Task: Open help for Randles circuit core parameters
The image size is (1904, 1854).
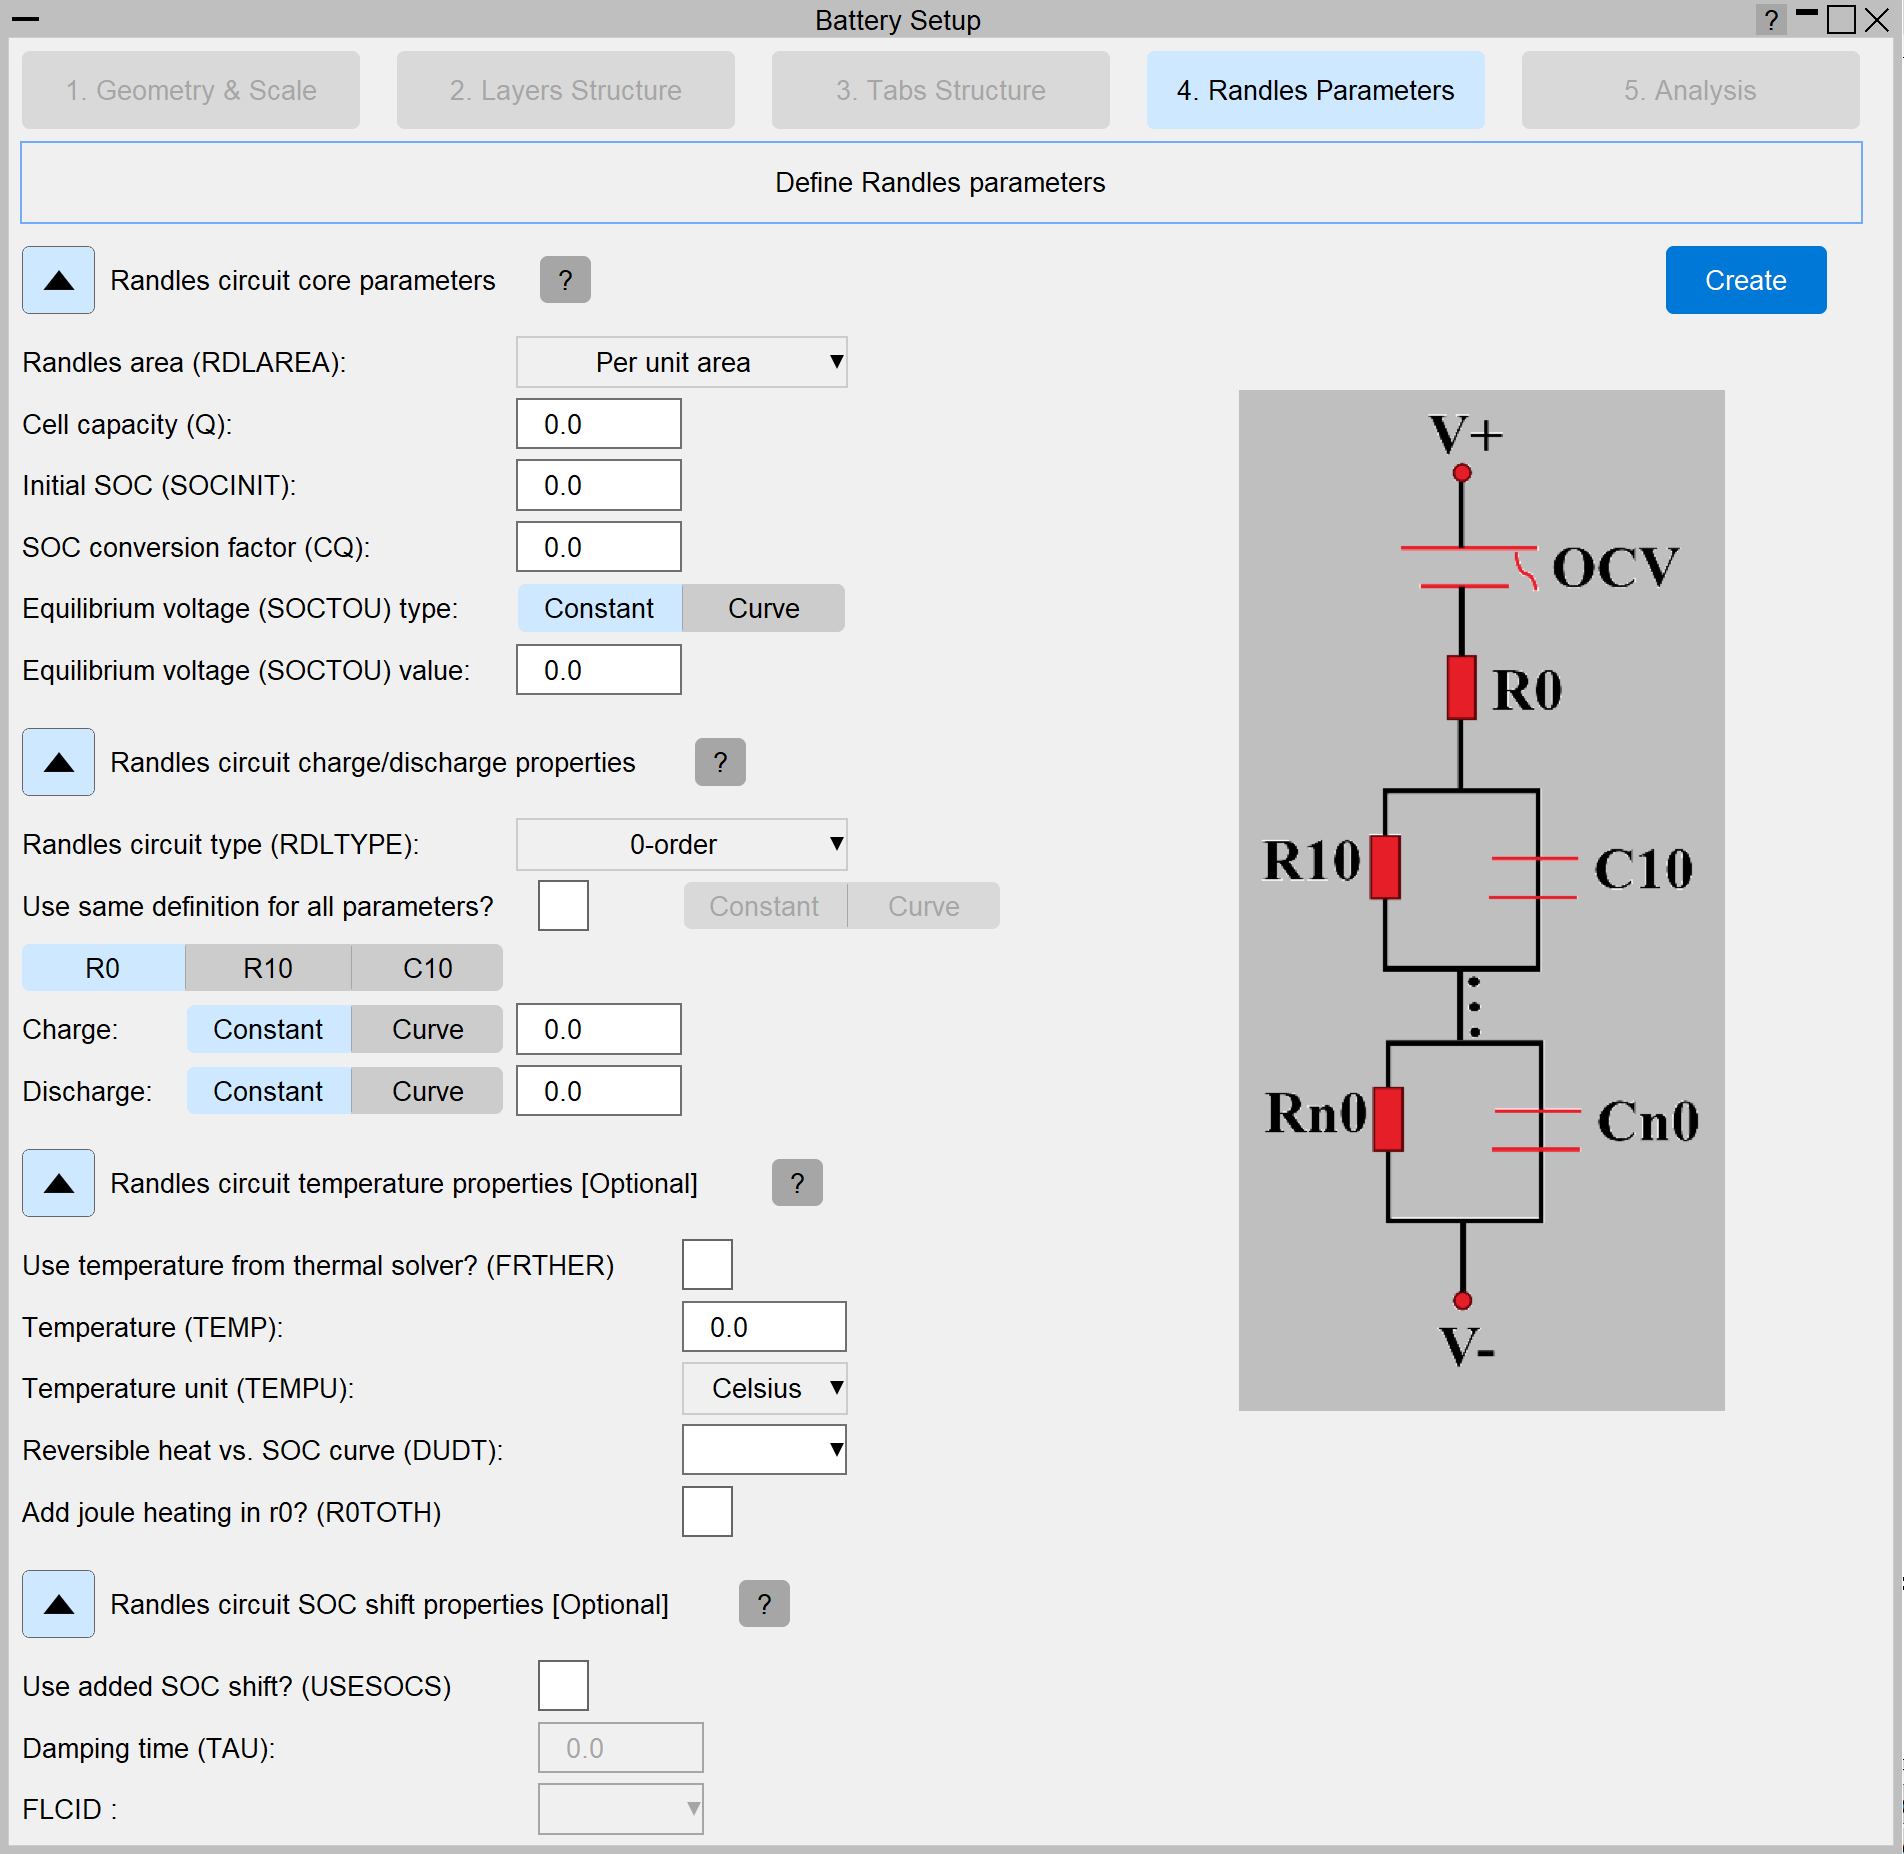Action: point(565,280)
